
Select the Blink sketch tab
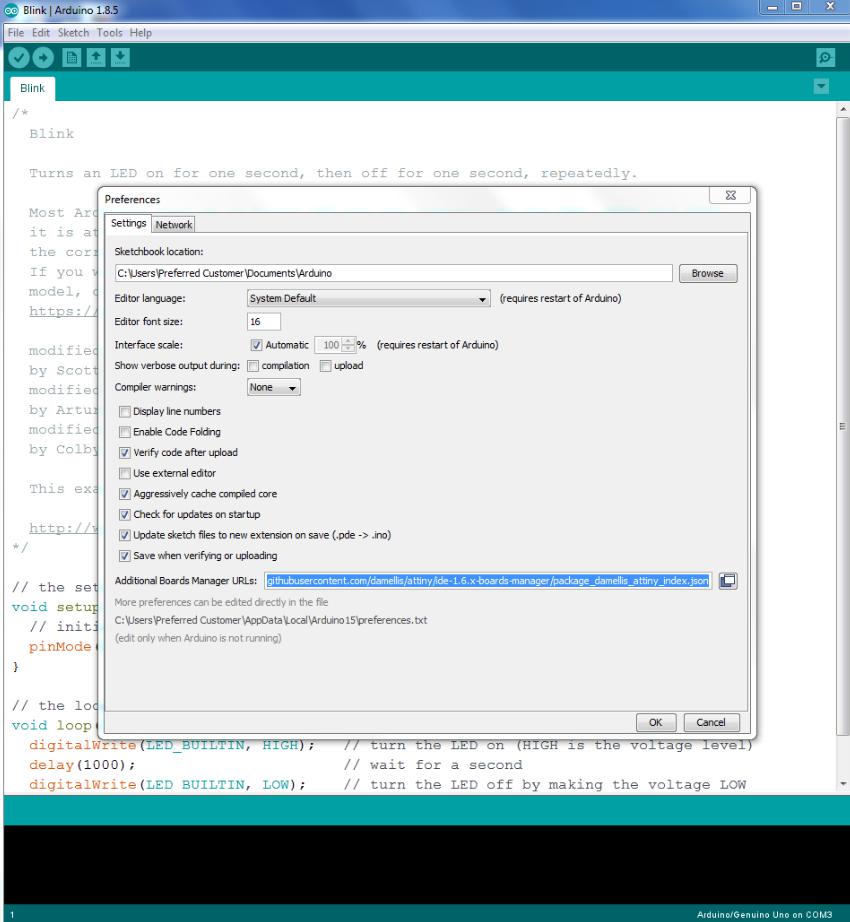[32, 88]
